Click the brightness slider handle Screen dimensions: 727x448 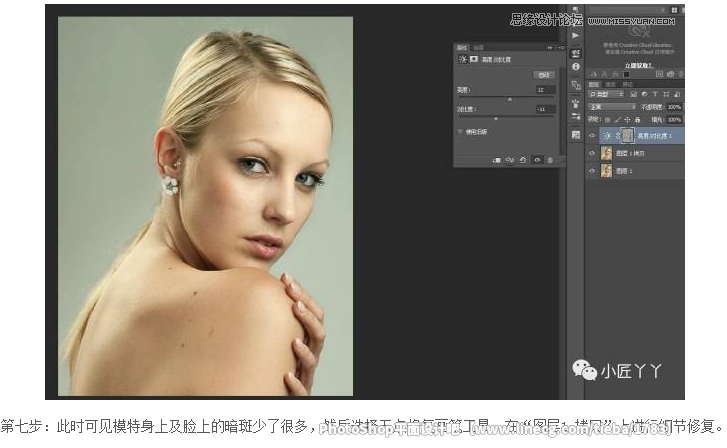pyautogui.click(x=510, y=100)
